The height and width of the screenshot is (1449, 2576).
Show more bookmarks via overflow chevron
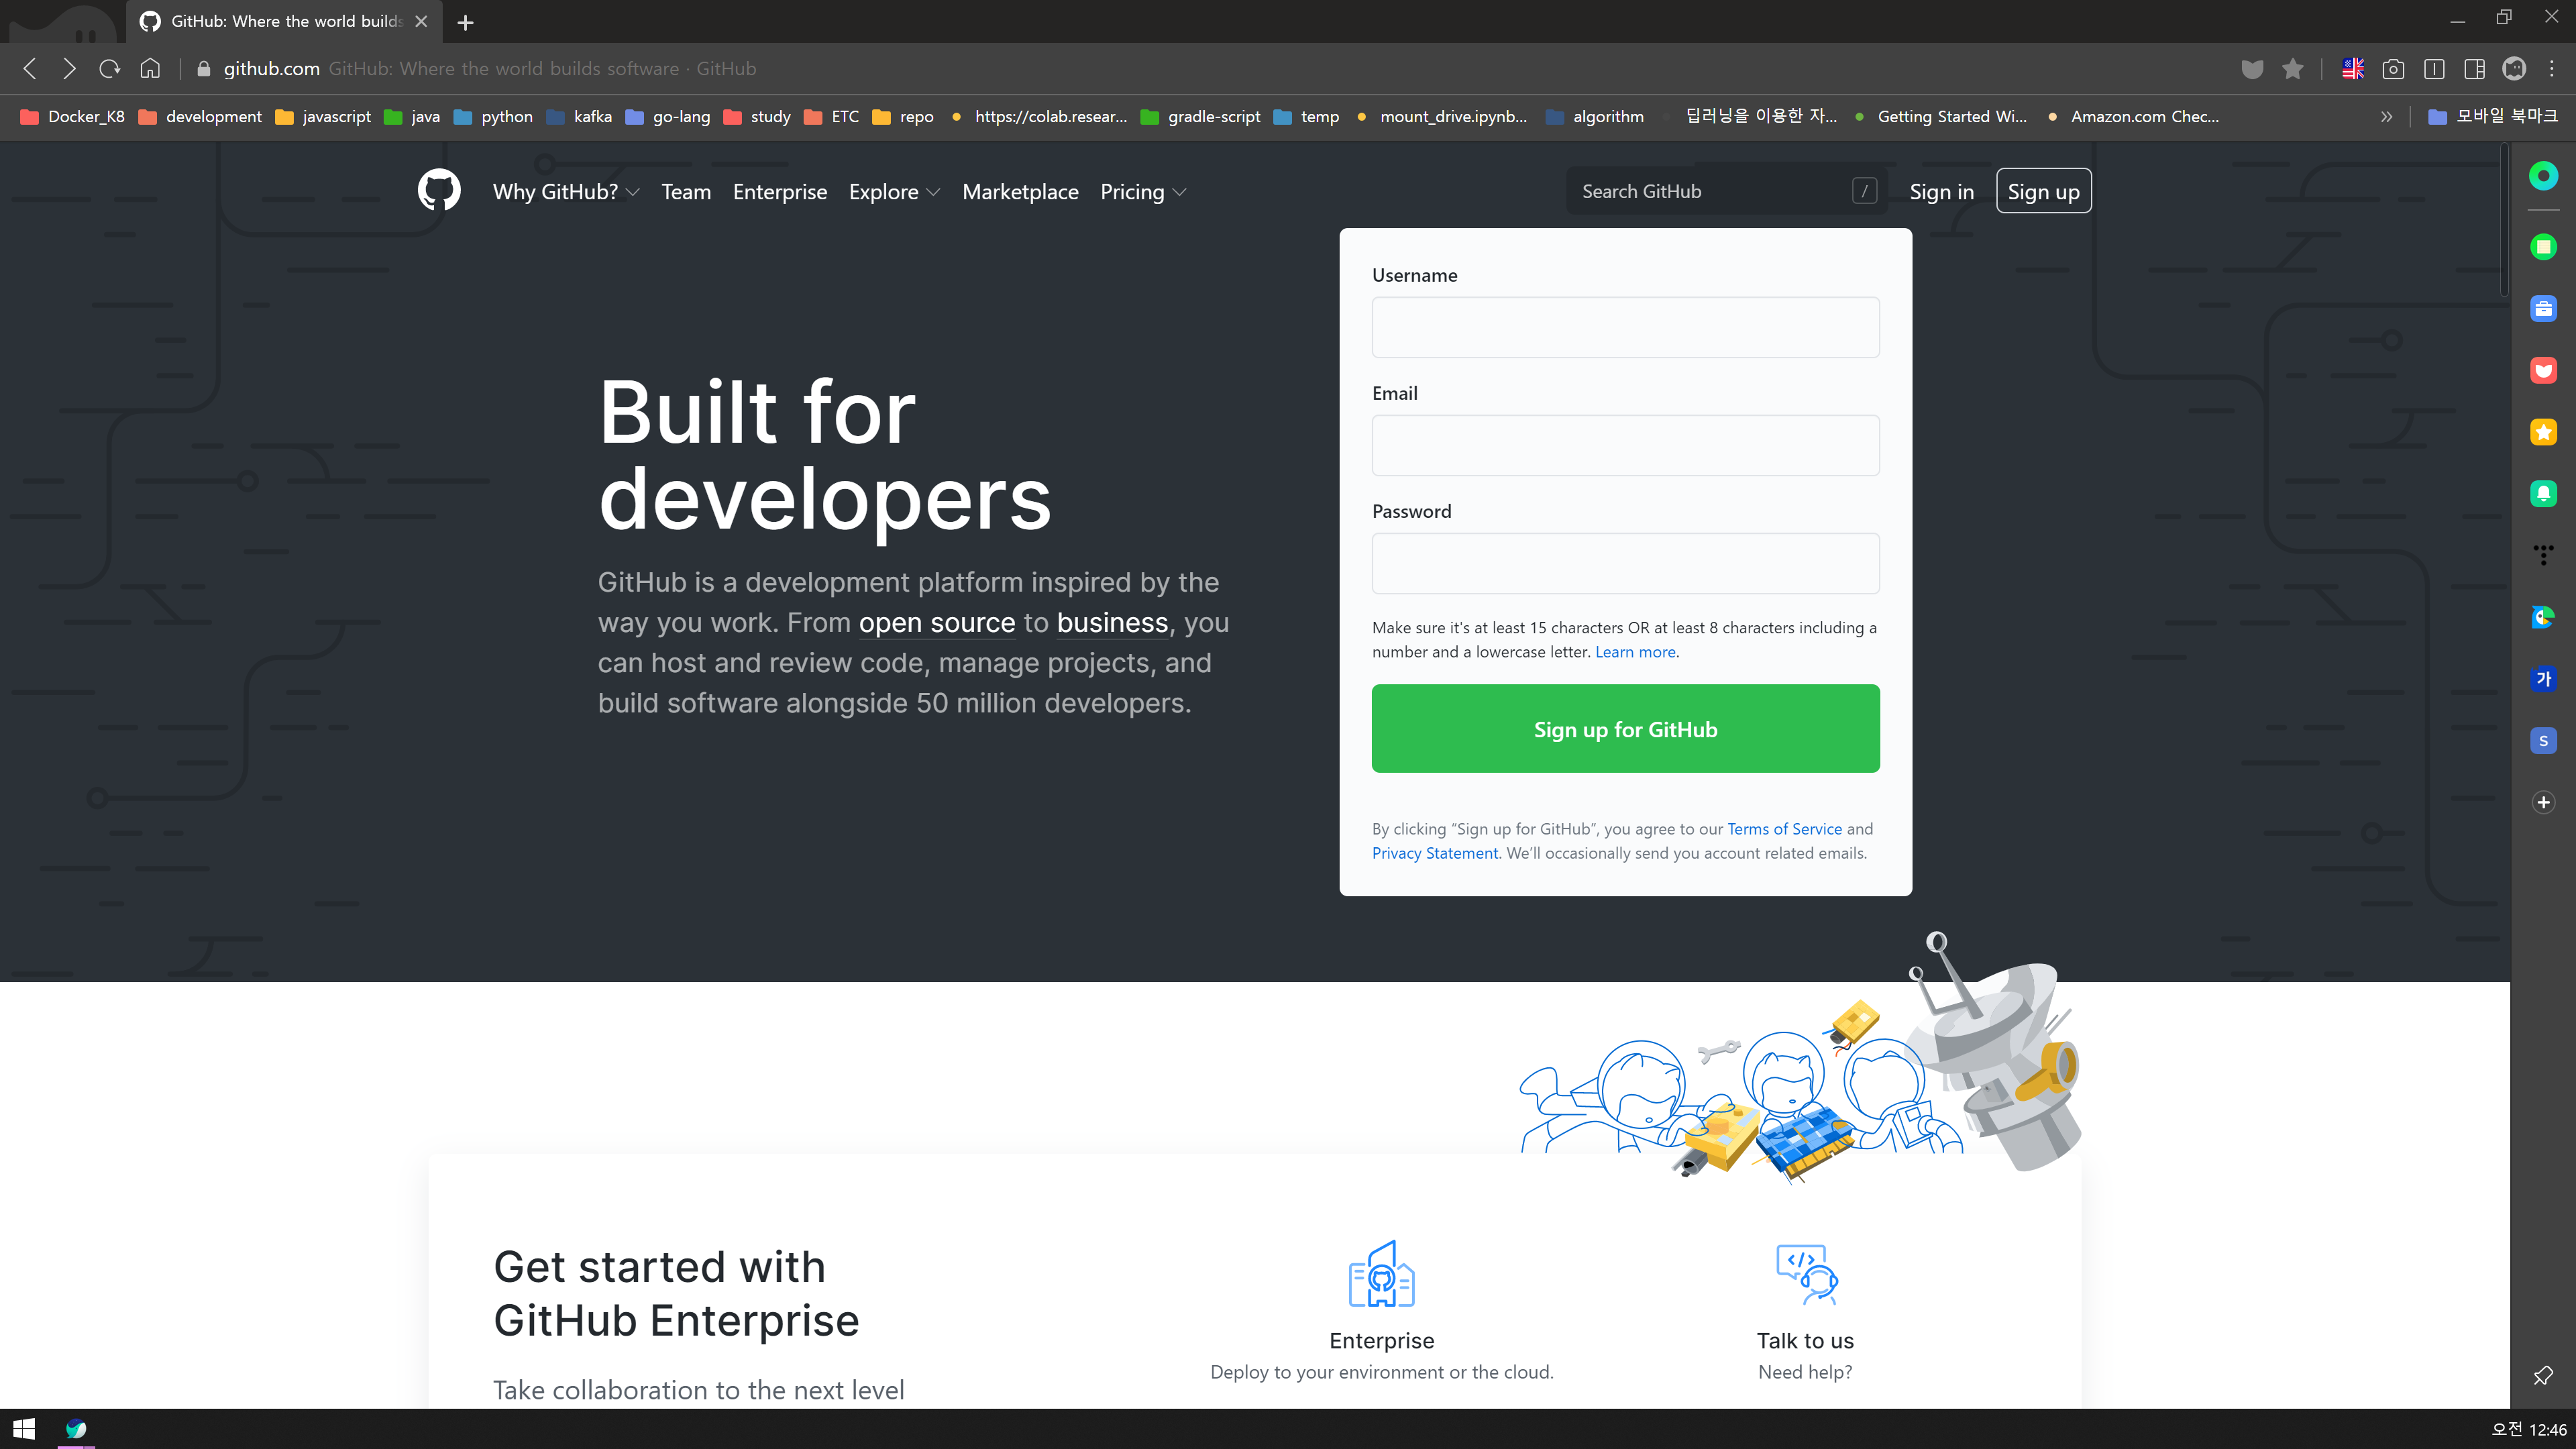click(2387, 116)
